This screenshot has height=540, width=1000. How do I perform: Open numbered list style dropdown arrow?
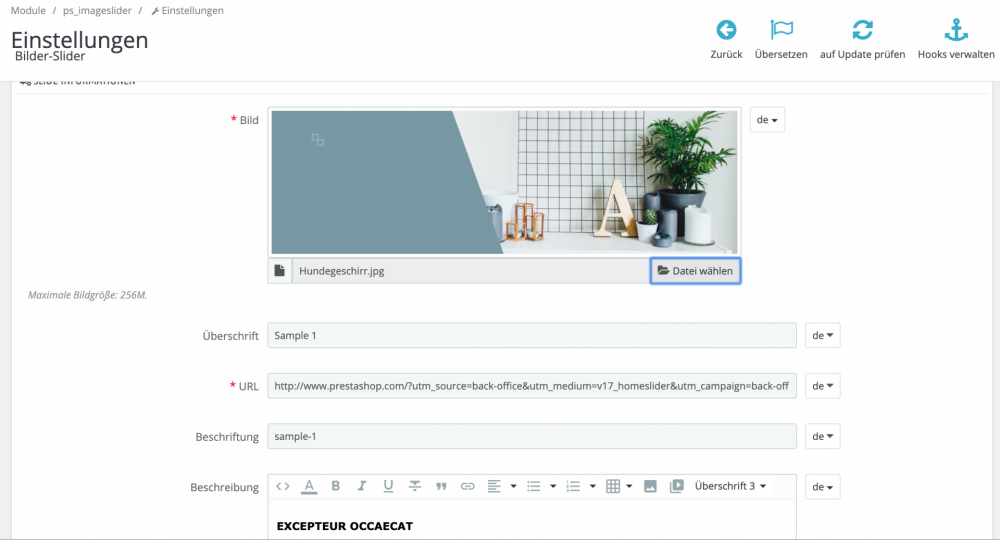click(x=592, y=486)
